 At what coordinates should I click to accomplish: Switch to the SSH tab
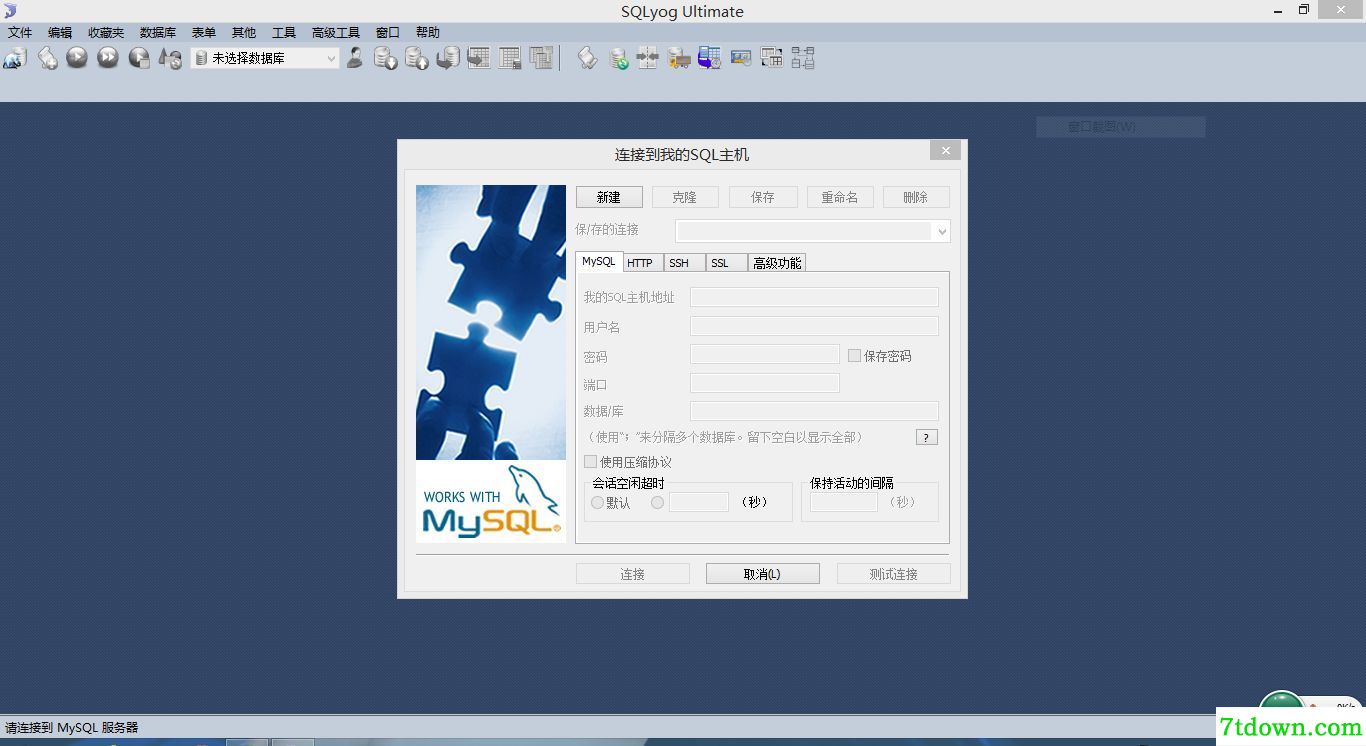click(x=682, y=263)
